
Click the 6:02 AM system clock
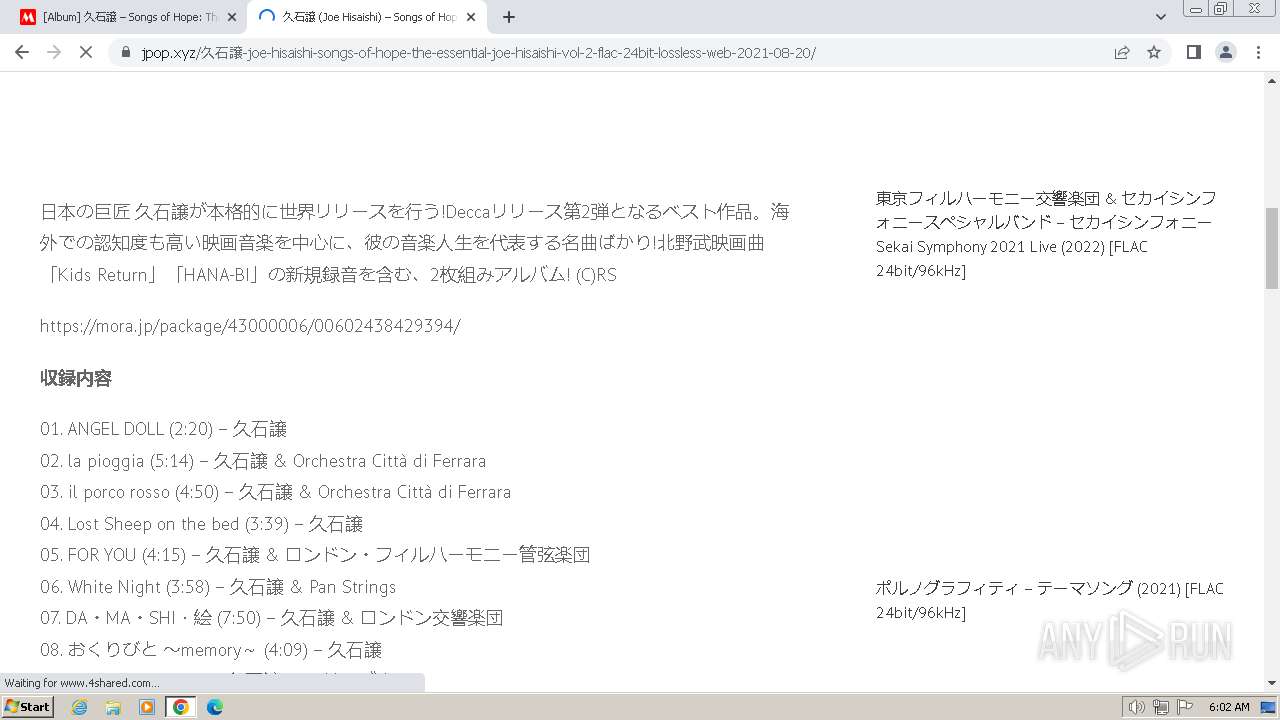(x=1229, y=707)
